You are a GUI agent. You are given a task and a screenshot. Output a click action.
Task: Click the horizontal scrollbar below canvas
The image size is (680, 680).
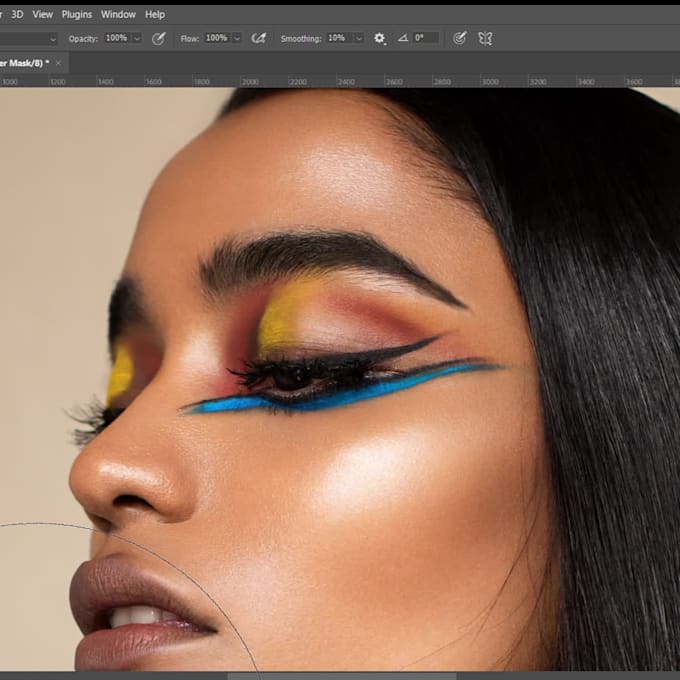point(342,676)
